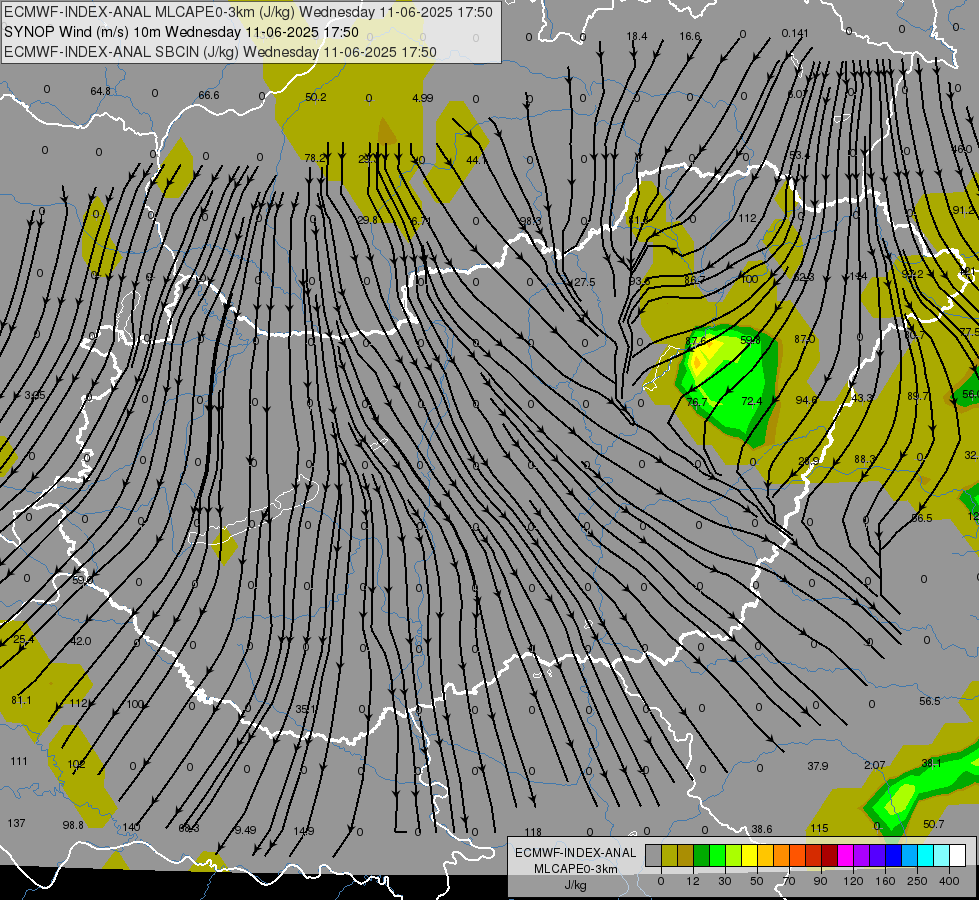Click the map value 76.7
Screen dimensions: 979x900
click(x=697, y=402)
